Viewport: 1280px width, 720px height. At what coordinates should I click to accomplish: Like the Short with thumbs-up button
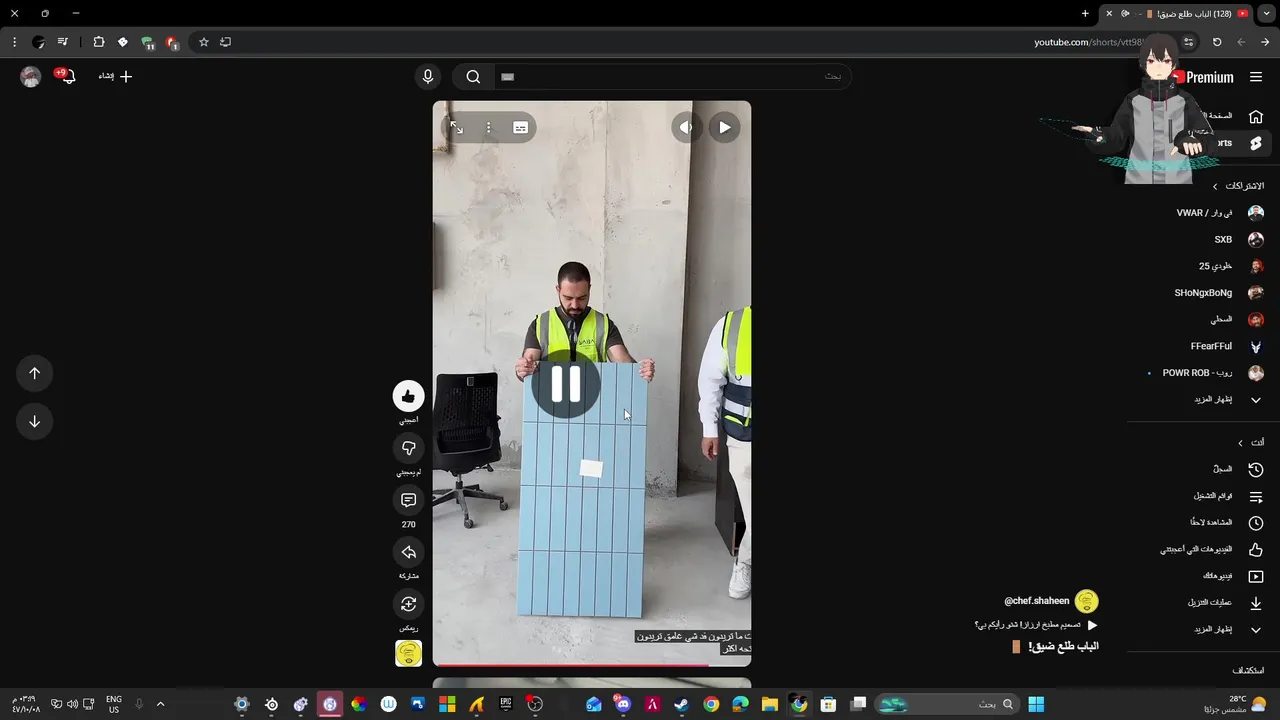coord(408,396)
